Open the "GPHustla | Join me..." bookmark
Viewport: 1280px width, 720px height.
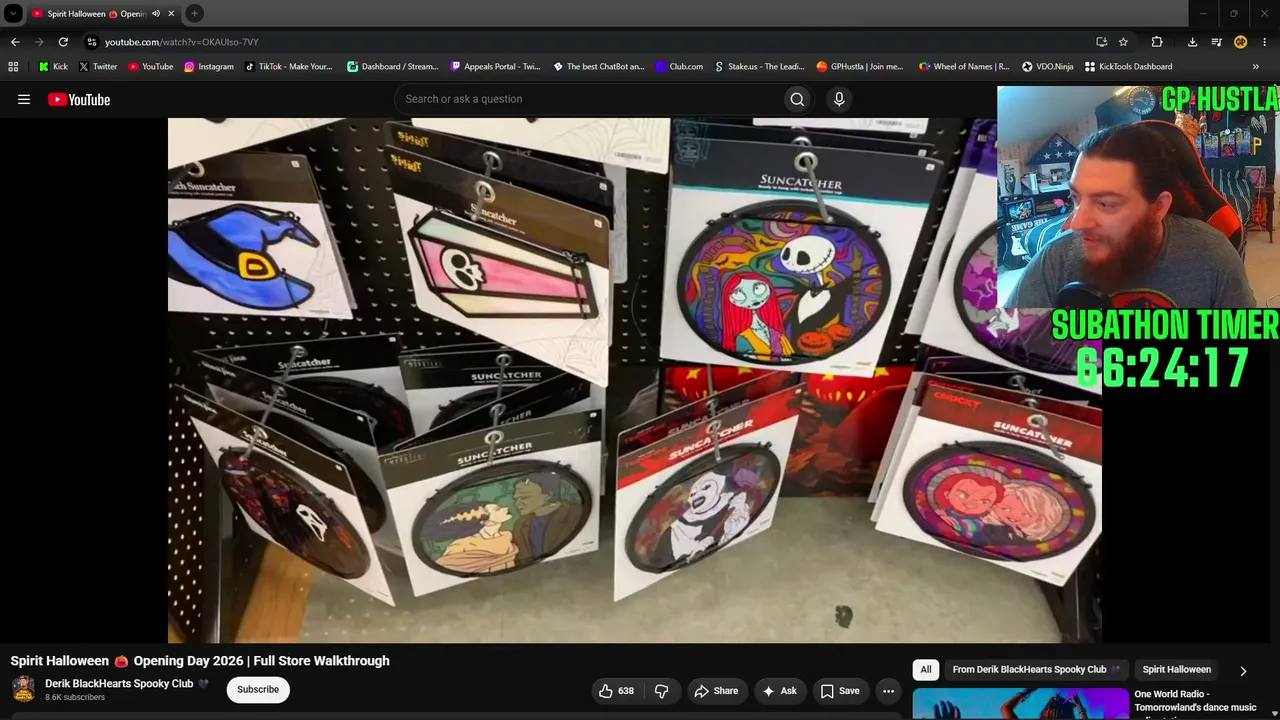click(x=860, y=67)
